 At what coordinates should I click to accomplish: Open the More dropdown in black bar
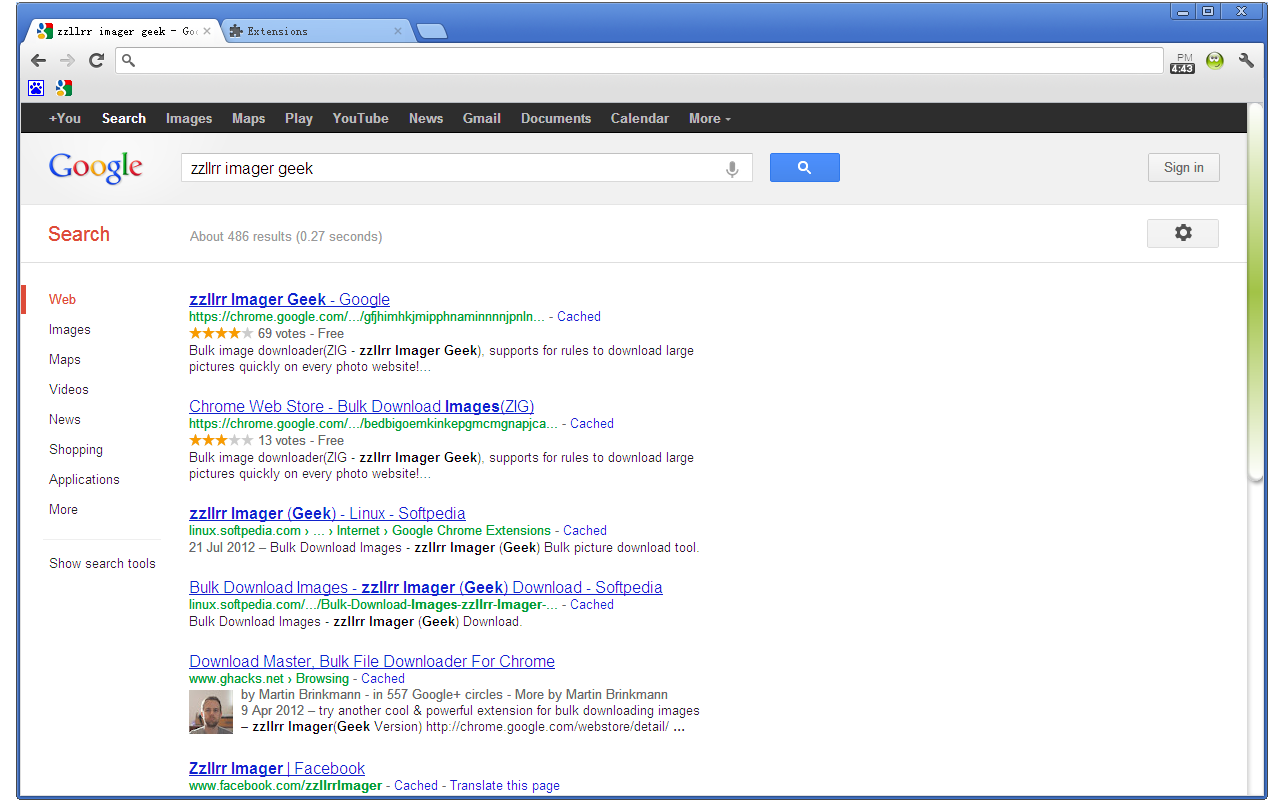point(710,118)
